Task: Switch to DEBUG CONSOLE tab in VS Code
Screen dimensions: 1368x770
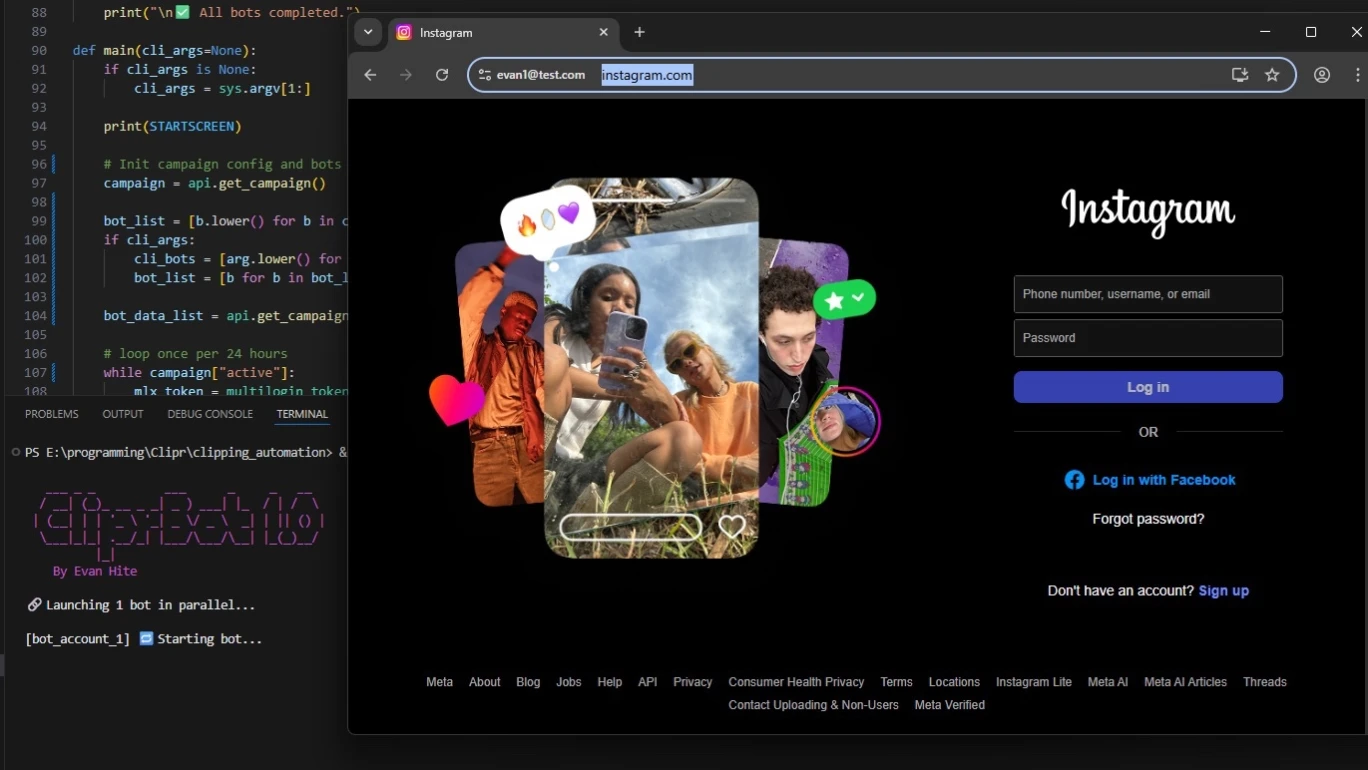Action: pos(210,414)
